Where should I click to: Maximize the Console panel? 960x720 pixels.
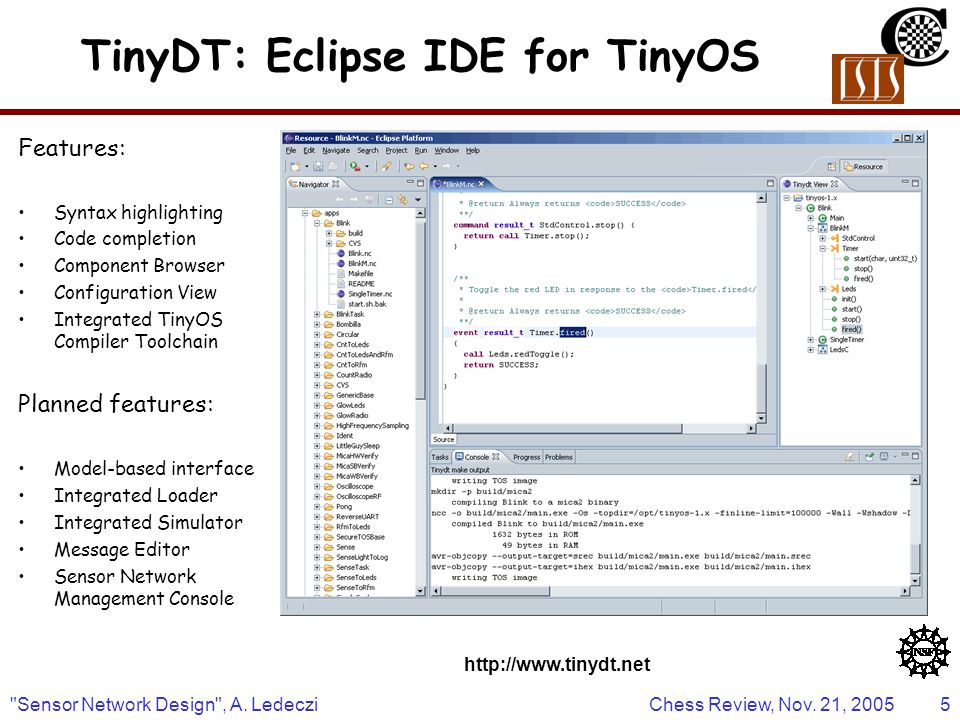(915, 456)
